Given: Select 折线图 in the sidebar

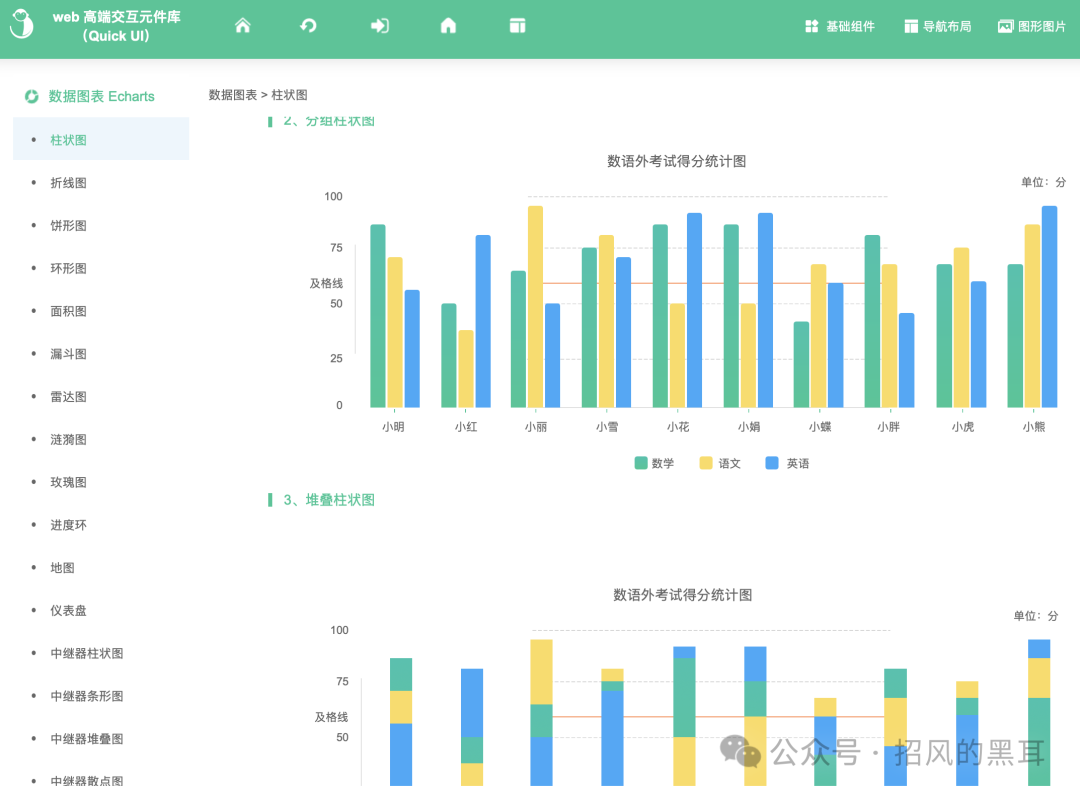Looking at the screenshot, I should pyautogui.click(x=68, y=182).
